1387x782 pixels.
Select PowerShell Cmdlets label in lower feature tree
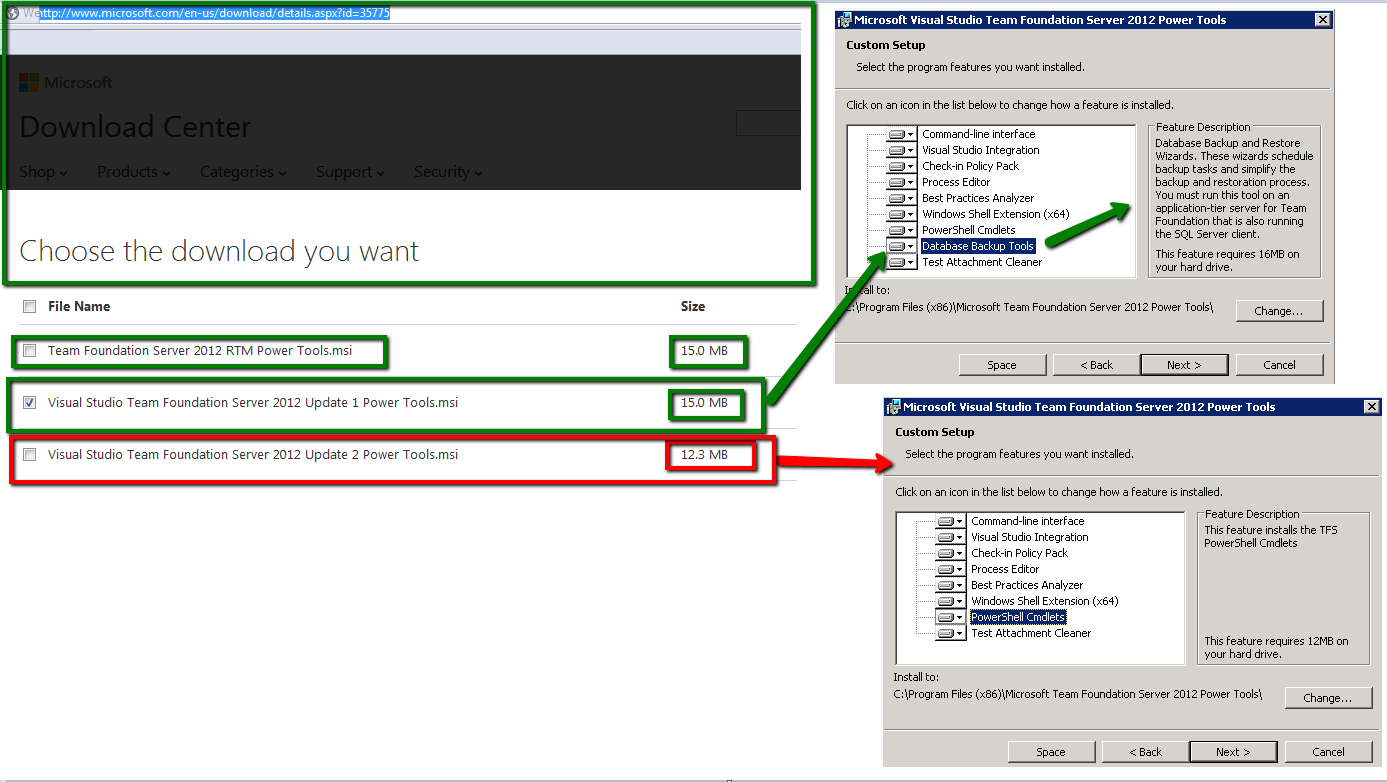[x=1018, y=617]
